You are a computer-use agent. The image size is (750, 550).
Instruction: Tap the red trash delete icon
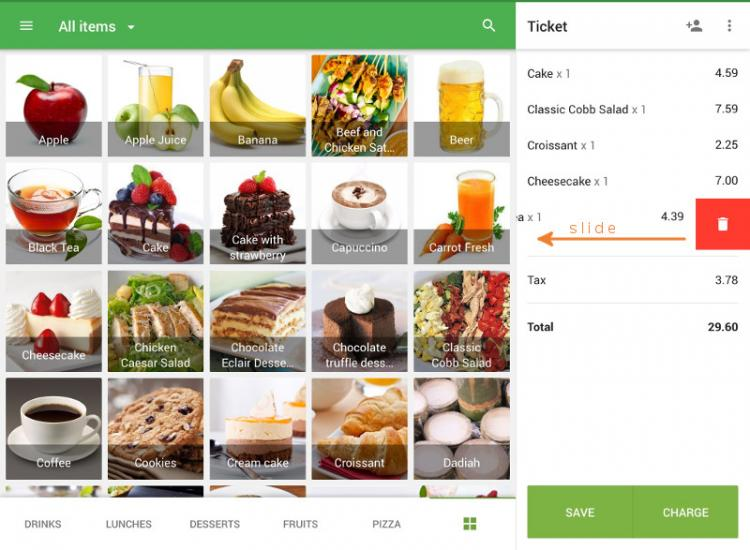pyautogui.click(x=723, y=224)
